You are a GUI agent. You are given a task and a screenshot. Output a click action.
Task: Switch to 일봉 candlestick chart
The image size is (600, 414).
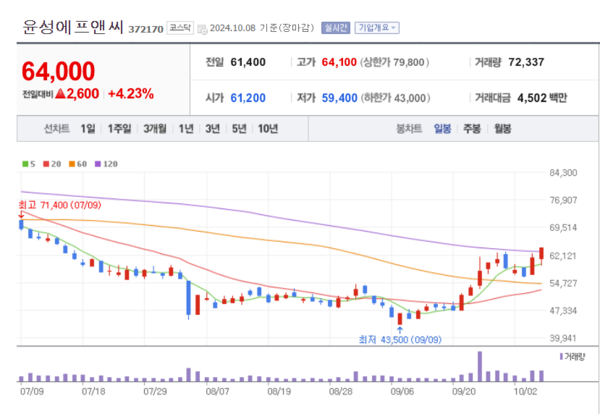[442, 129]
